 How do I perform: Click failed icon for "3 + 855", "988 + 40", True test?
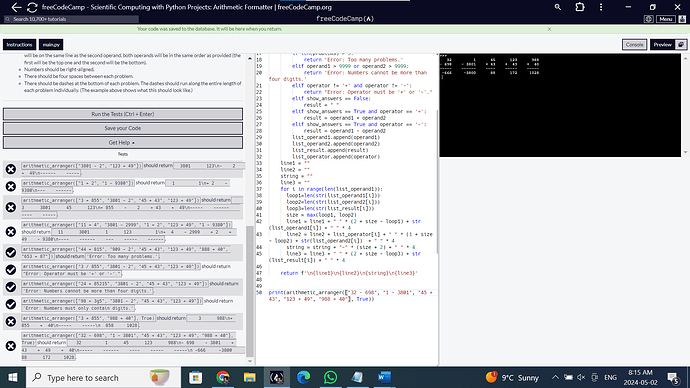[x=11, y=322]
